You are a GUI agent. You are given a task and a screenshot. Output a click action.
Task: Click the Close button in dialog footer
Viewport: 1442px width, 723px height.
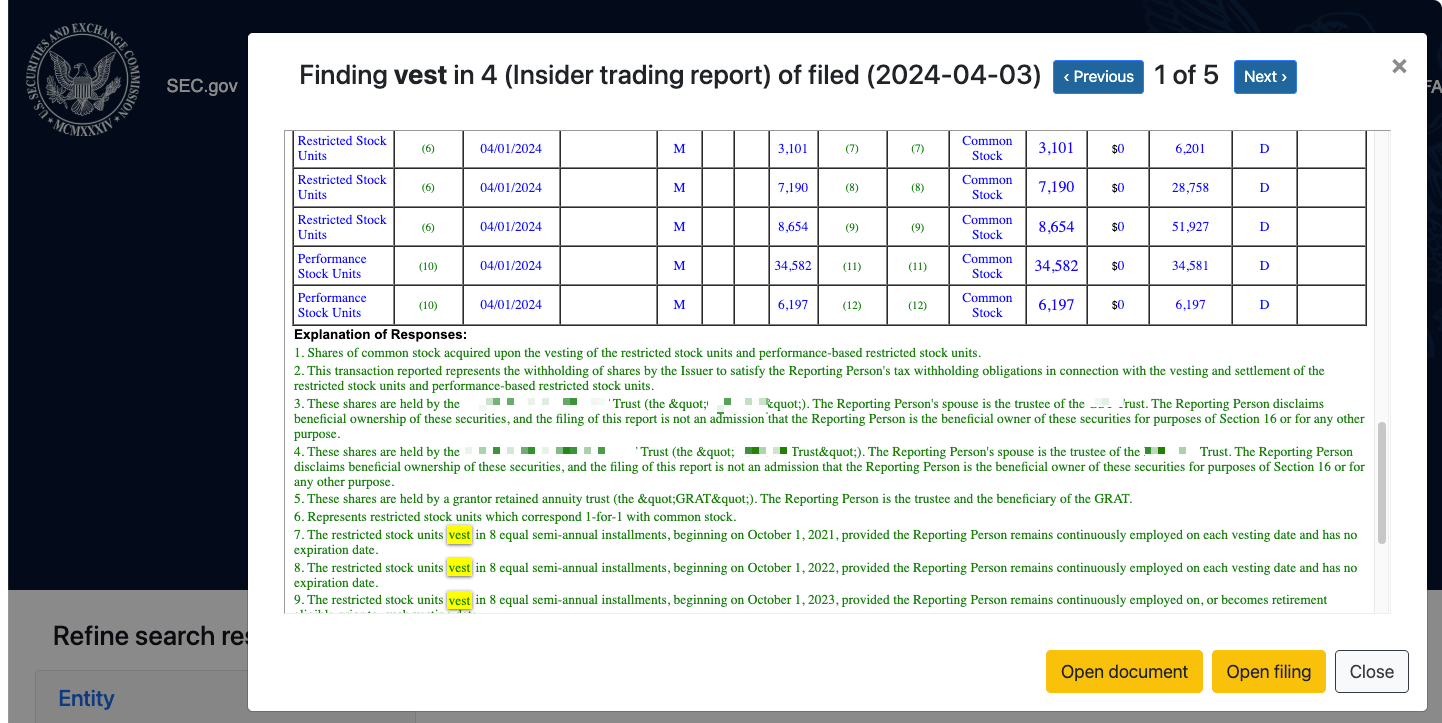tap(1371, 671)
